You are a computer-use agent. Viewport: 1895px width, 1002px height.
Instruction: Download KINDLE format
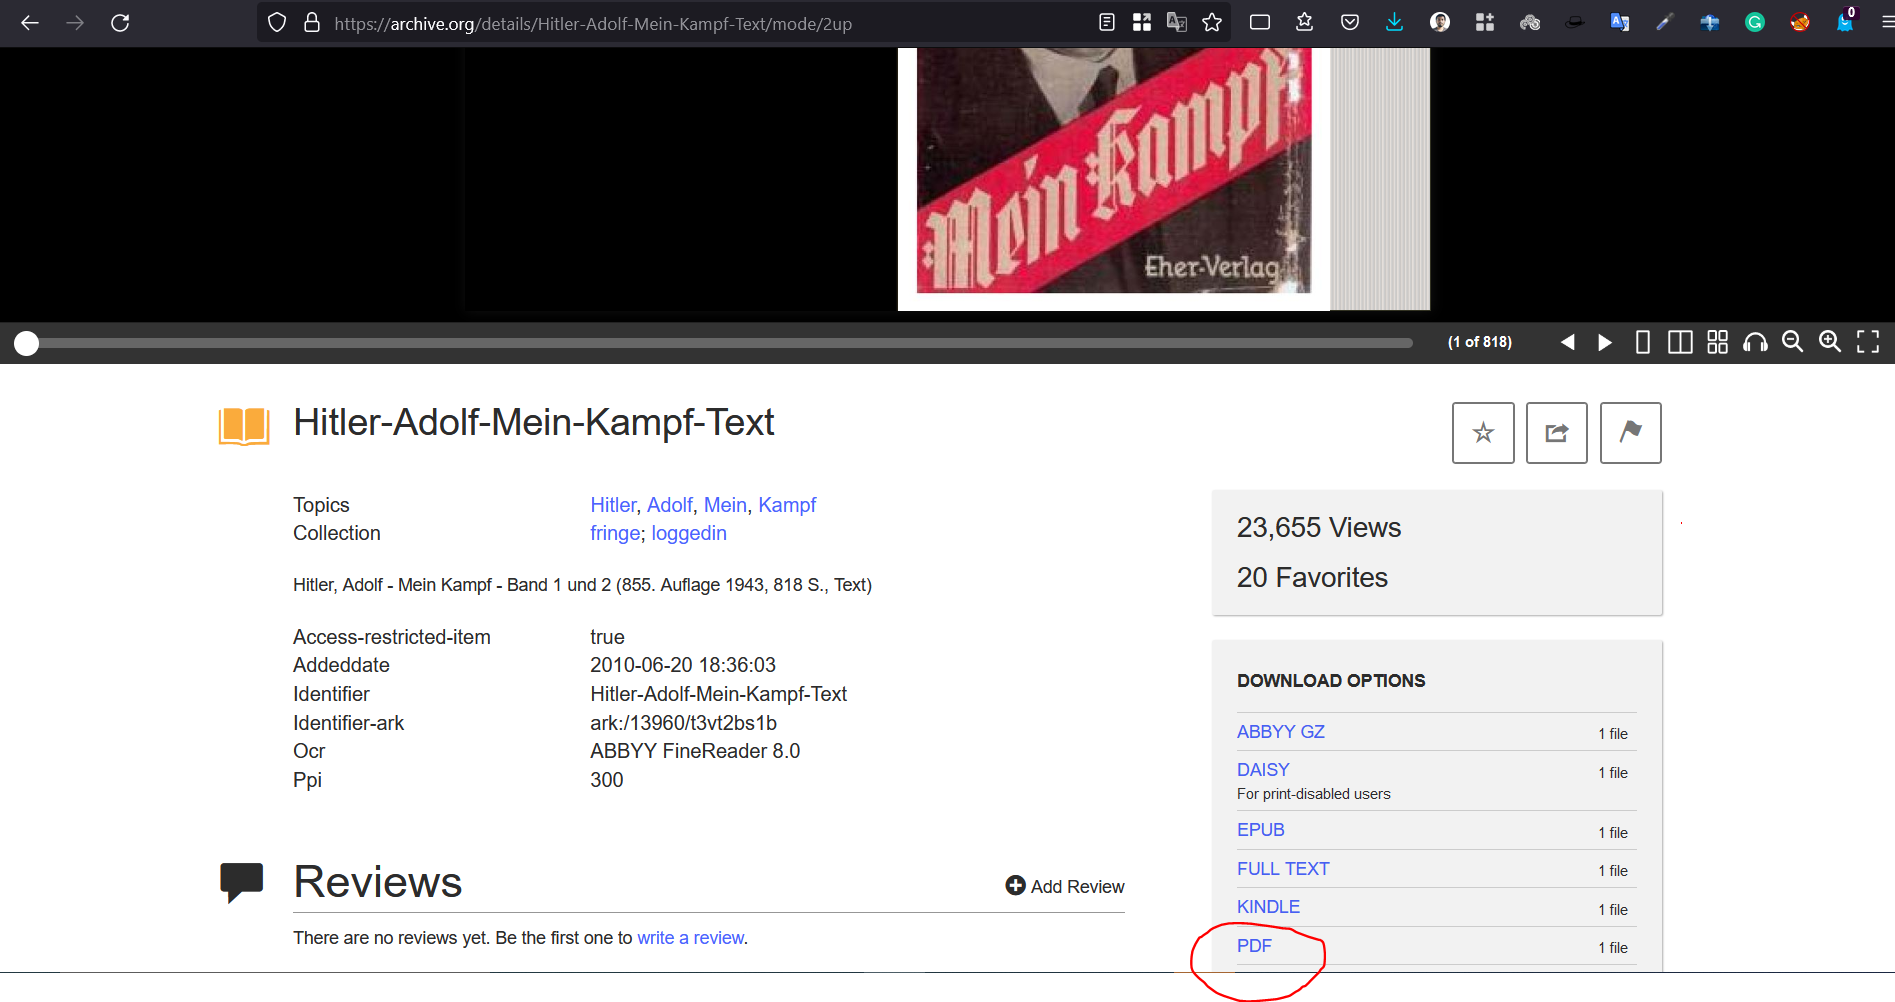click(1268, 907)
